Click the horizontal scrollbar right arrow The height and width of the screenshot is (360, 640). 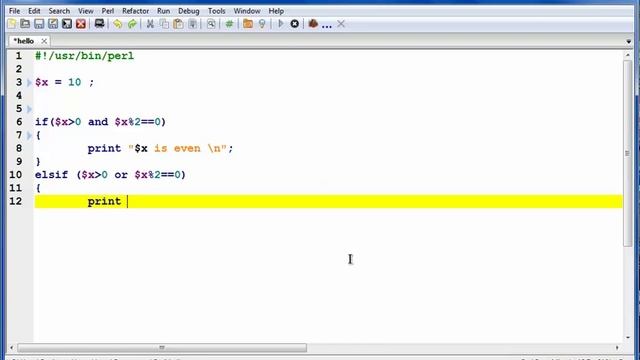click(x=617, y=348)
